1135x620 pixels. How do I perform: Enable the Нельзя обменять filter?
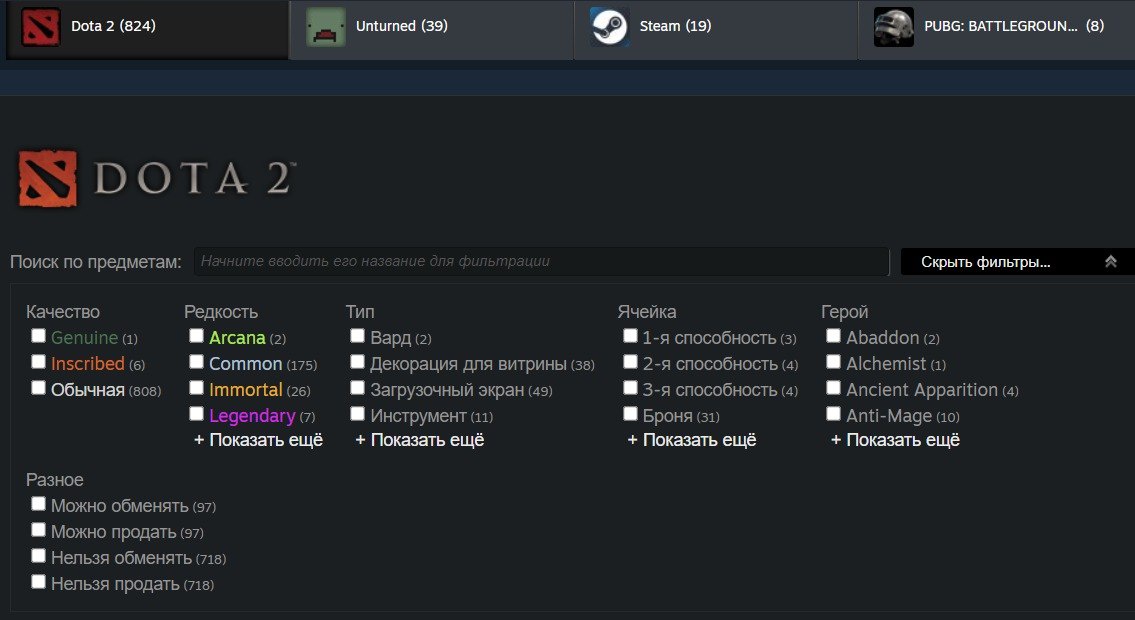coord(38,556)
